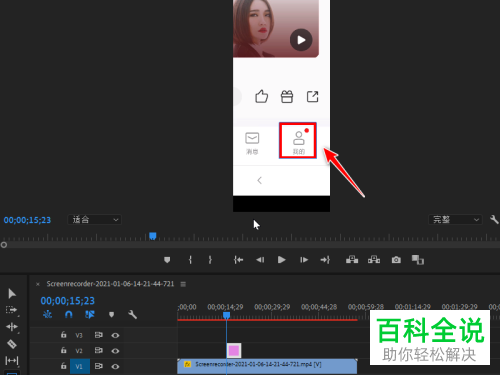This screenshot has height=375, width=500.
Task: Hide track V2 output eye
Action: click(115, 351)
